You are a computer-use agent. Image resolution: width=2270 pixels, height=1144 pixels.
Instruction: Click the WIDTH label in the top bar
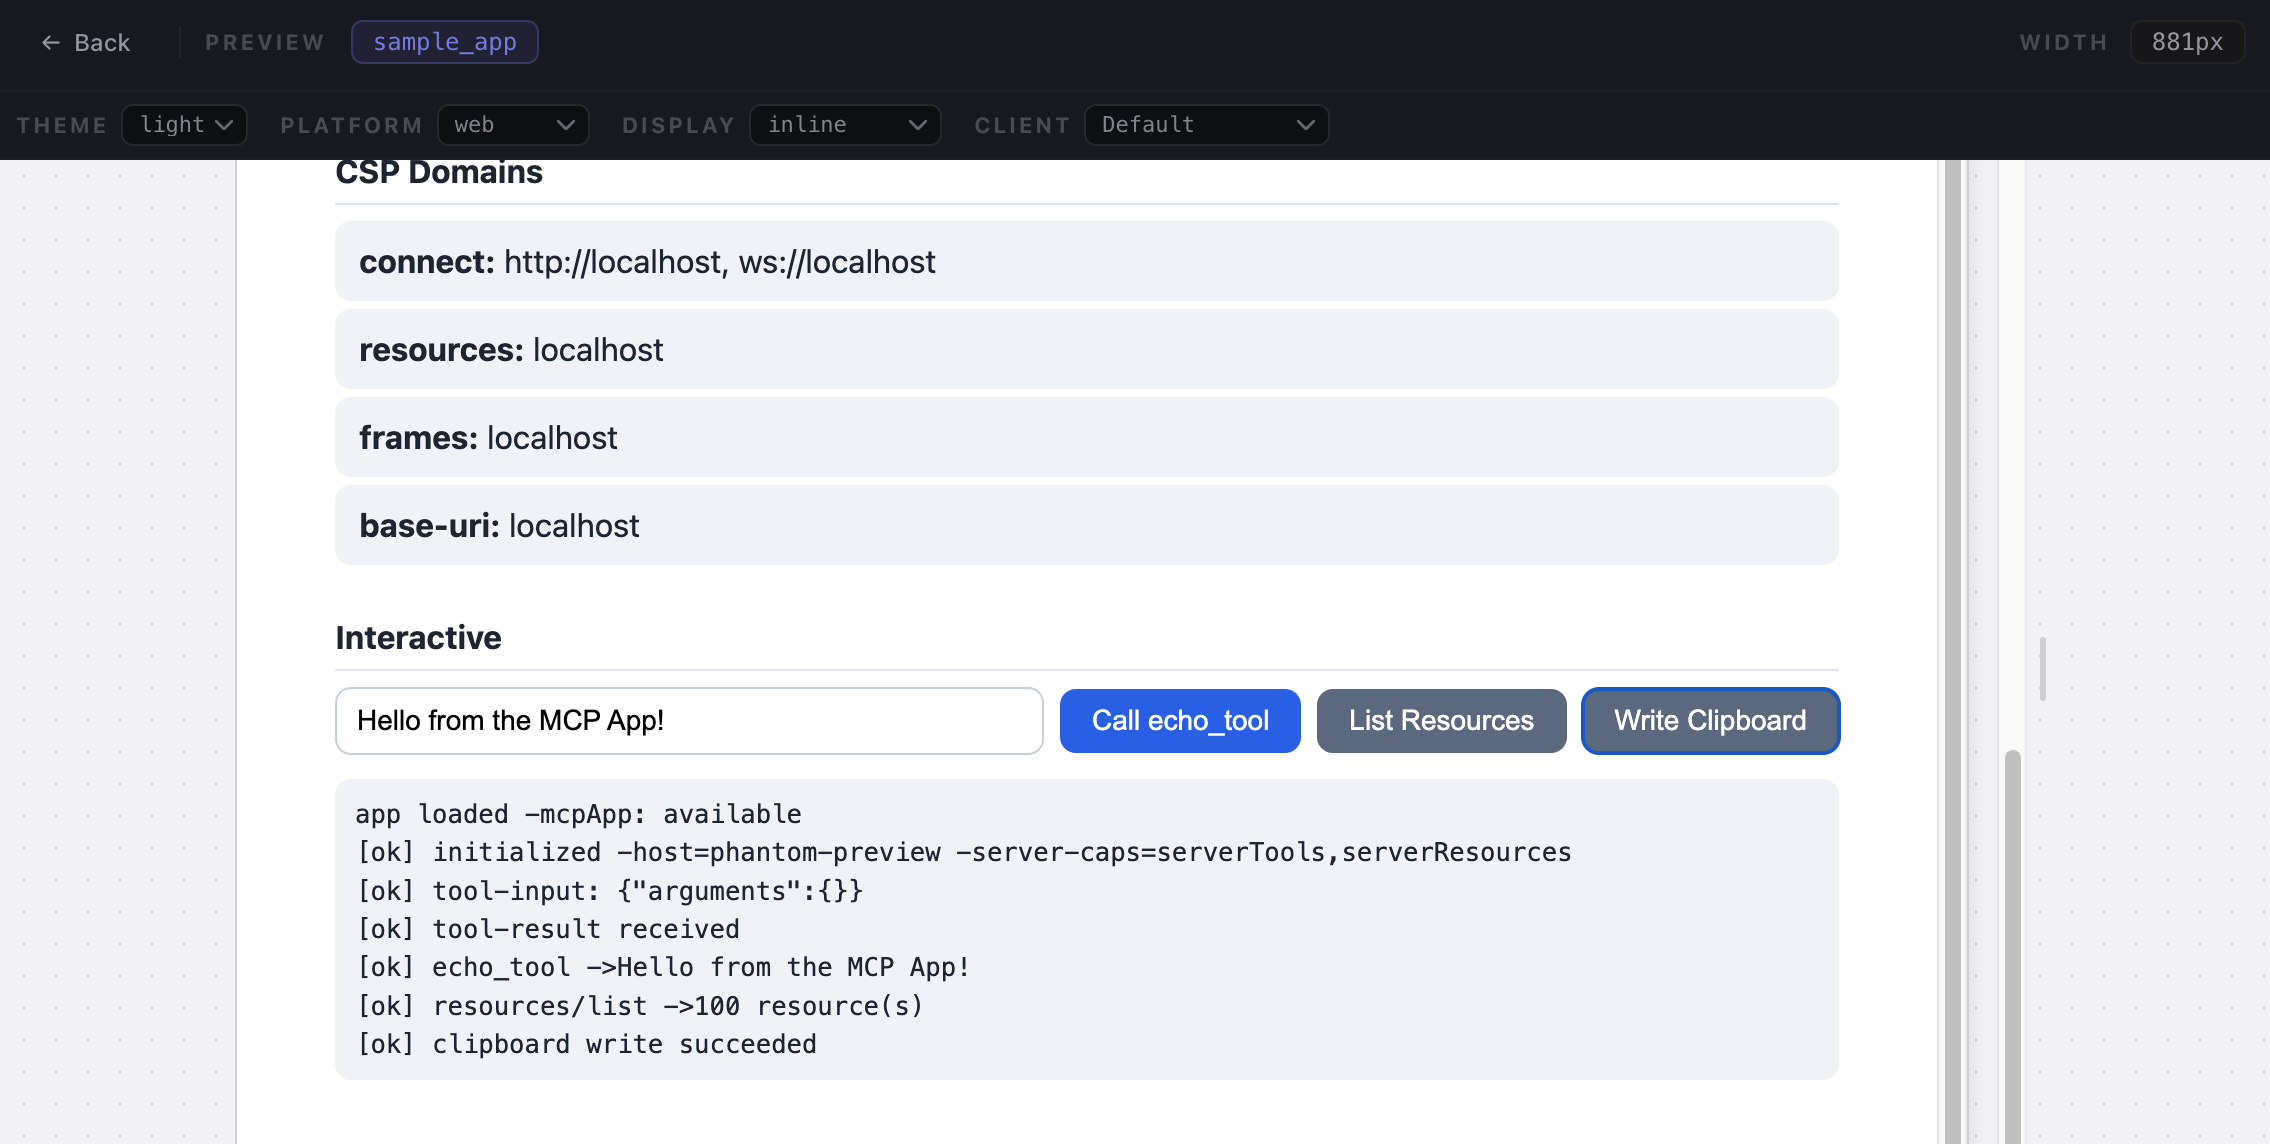click(2064, 42)
